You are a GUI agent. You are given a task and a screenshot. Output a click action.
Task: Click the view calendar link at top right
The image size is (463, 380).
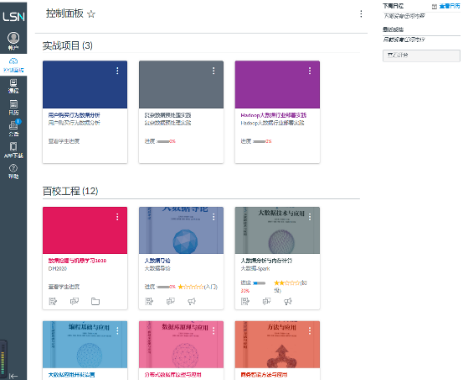point(446,6)
